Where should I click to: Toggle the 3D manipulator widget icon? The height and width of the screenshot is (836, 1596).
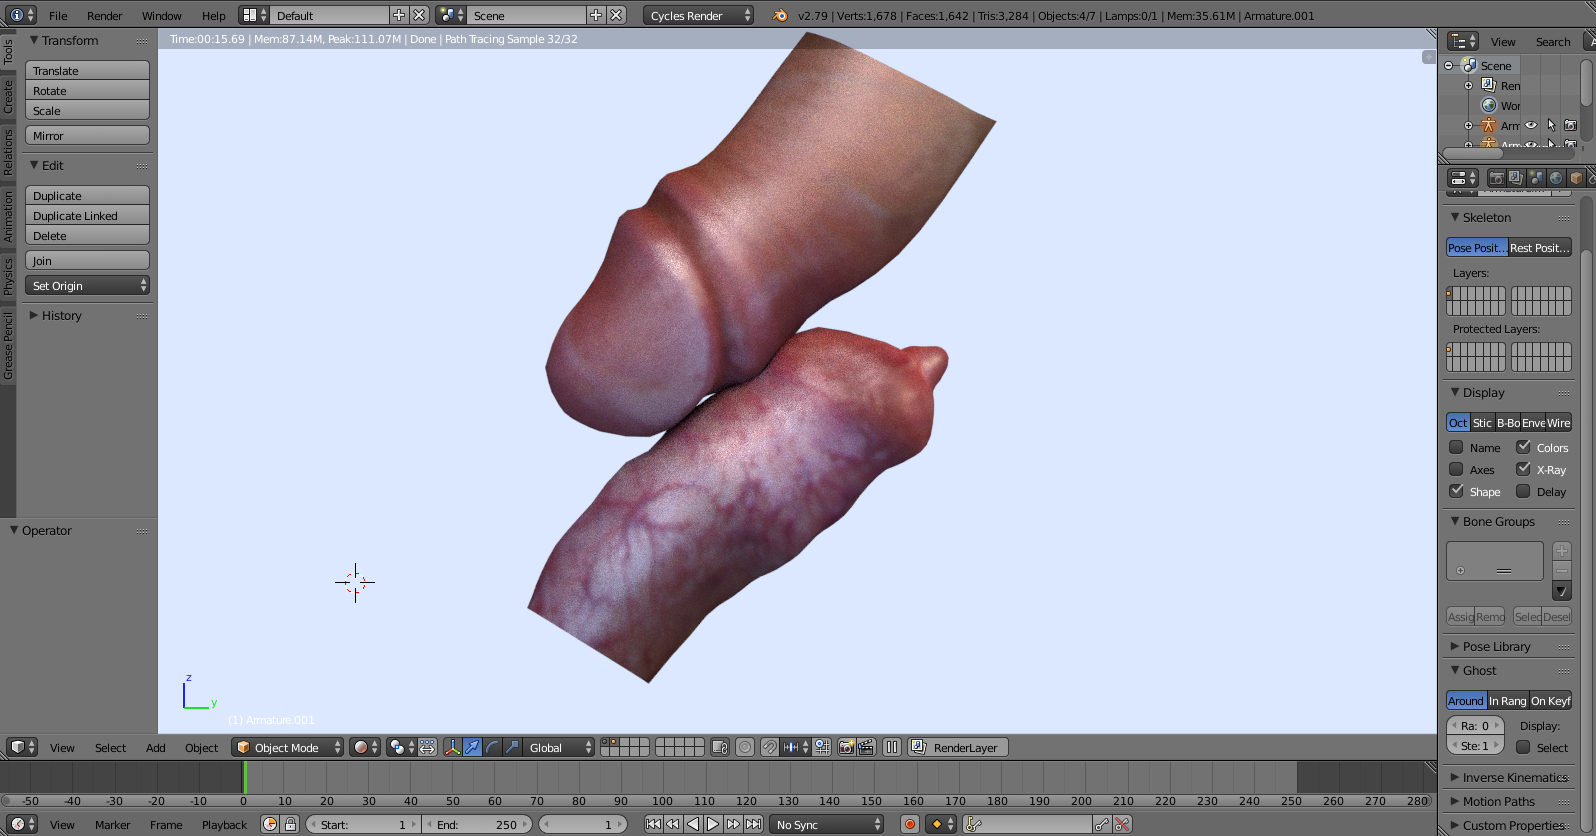point(452,747)
